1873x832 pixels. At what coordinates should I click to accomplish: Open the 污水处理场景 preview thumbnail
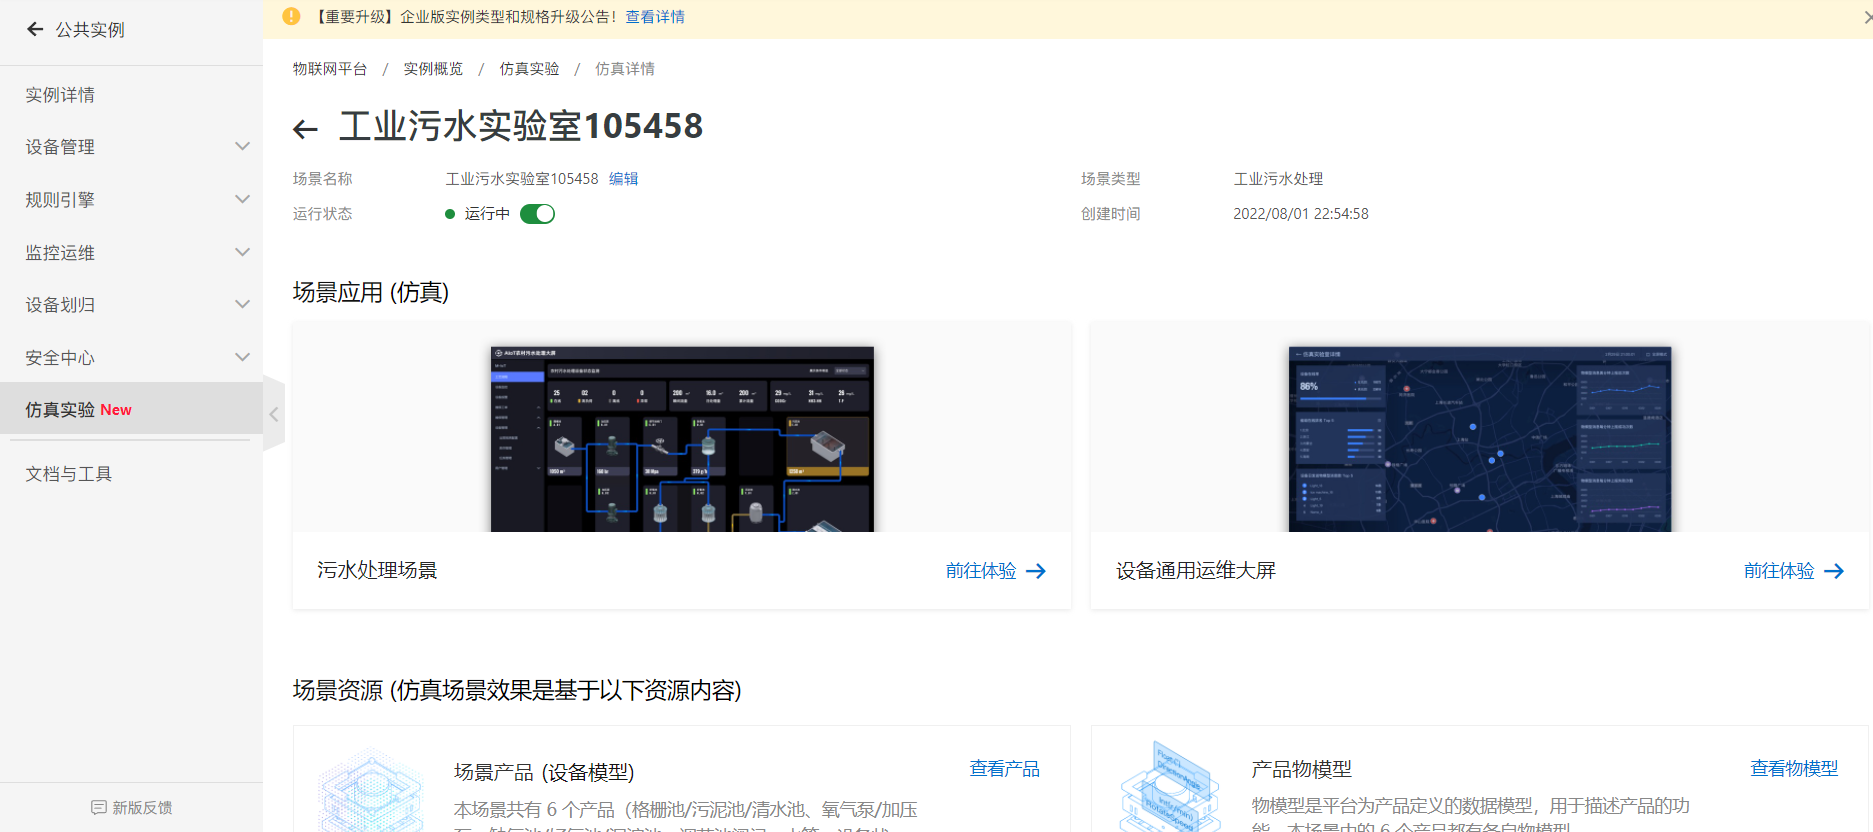pyautogui.click(x=682, y=439)
